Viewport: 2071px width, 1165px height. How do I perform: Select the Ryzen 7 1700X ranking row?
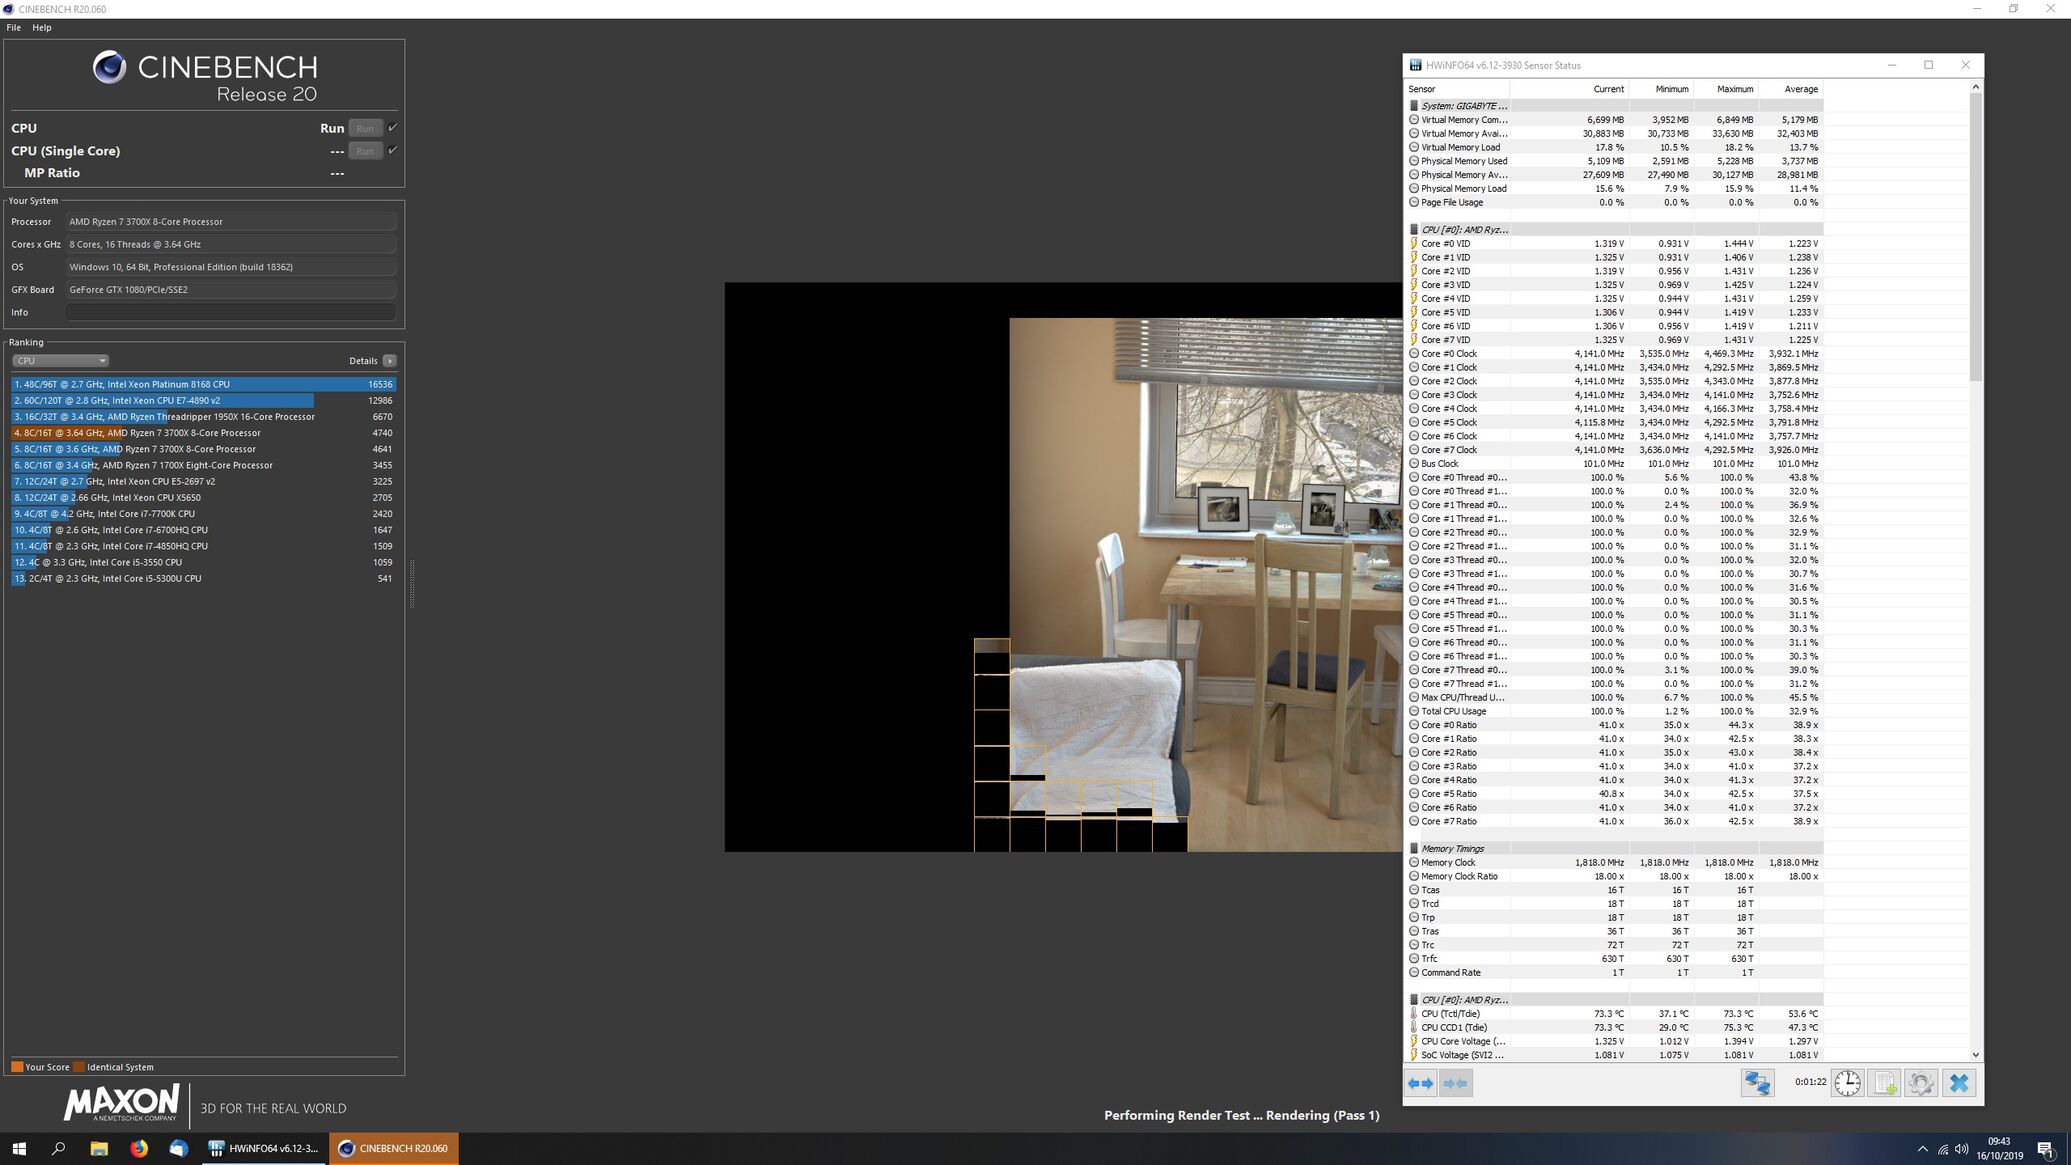pos(203,465)
